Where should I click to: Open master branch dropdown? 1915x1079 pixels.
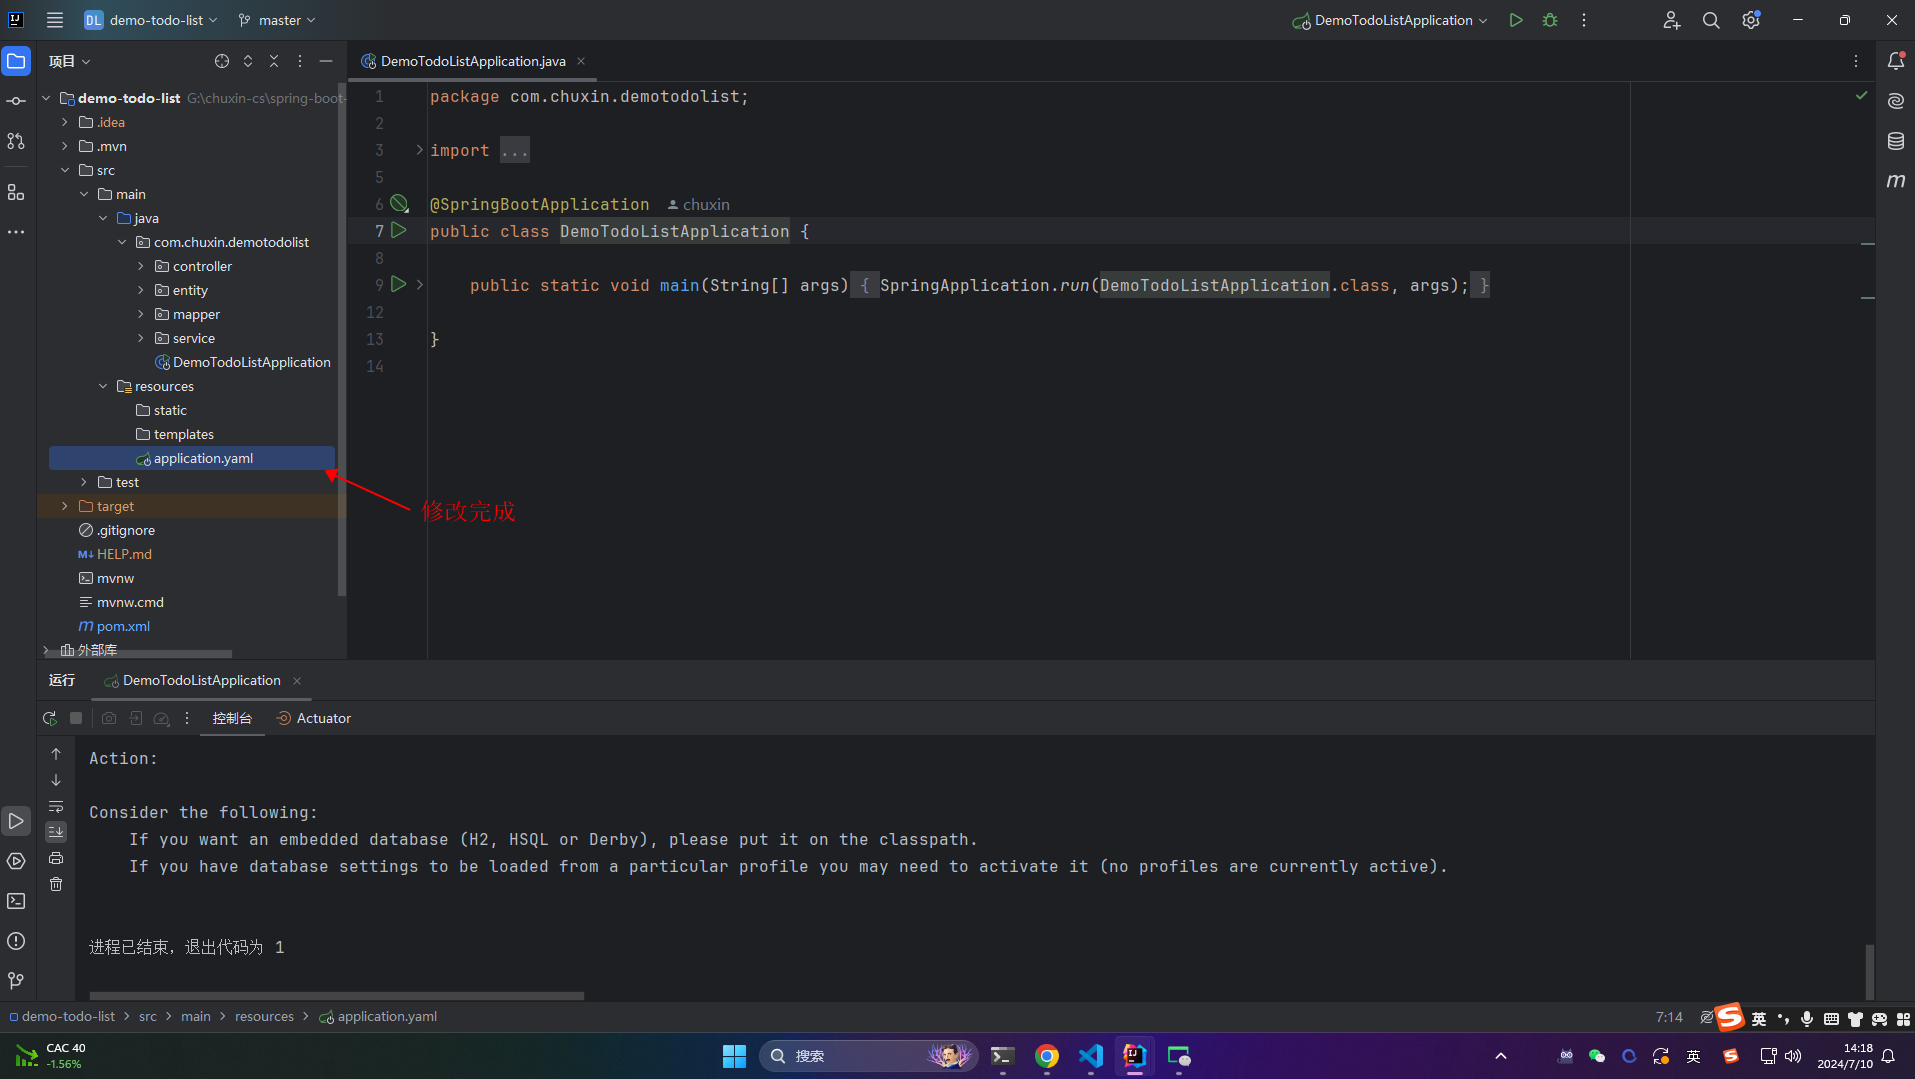point(277,20)
